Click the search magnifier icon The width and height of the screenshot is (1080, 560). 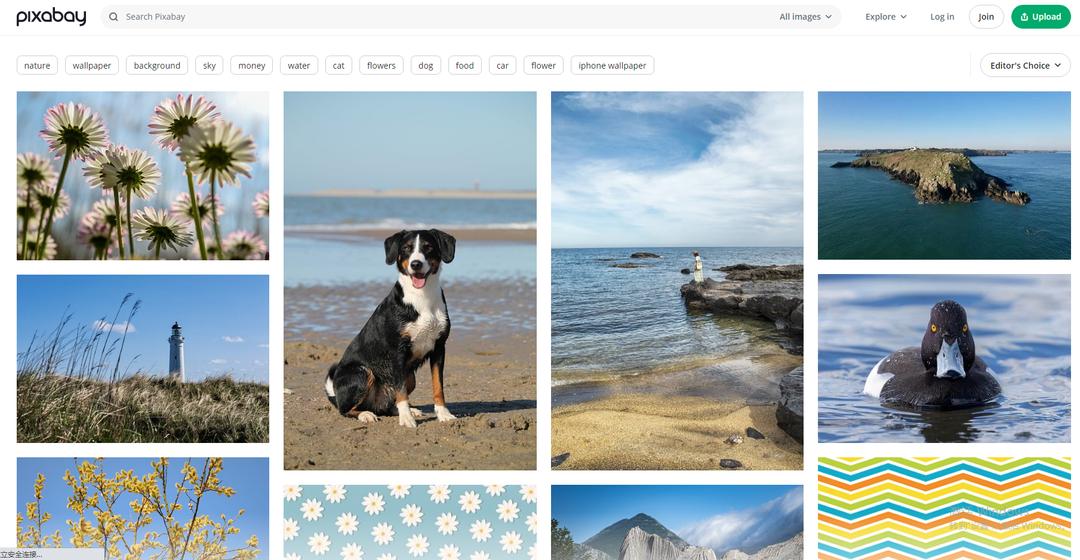[114, 17]
